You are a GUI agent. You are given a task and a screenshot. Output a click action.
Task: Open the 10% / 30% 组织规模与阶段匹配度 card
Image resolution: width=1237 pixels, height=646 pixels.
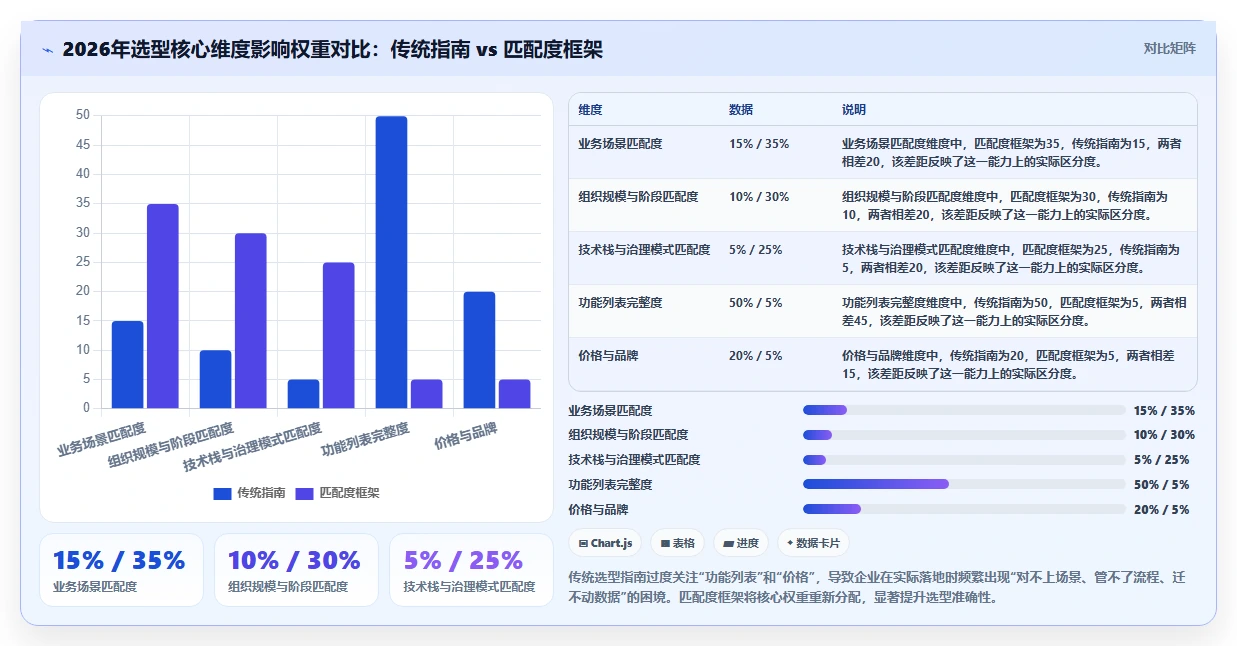point(296,570)
